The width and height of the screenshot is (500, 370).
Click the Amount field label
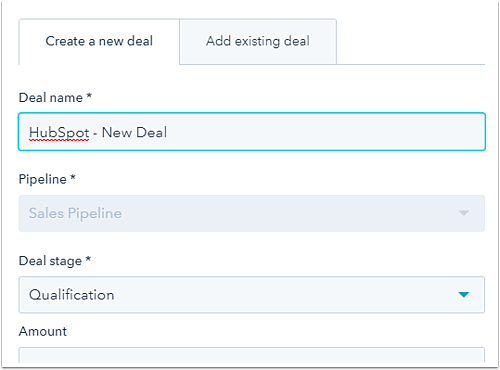[x=43, y=331]
